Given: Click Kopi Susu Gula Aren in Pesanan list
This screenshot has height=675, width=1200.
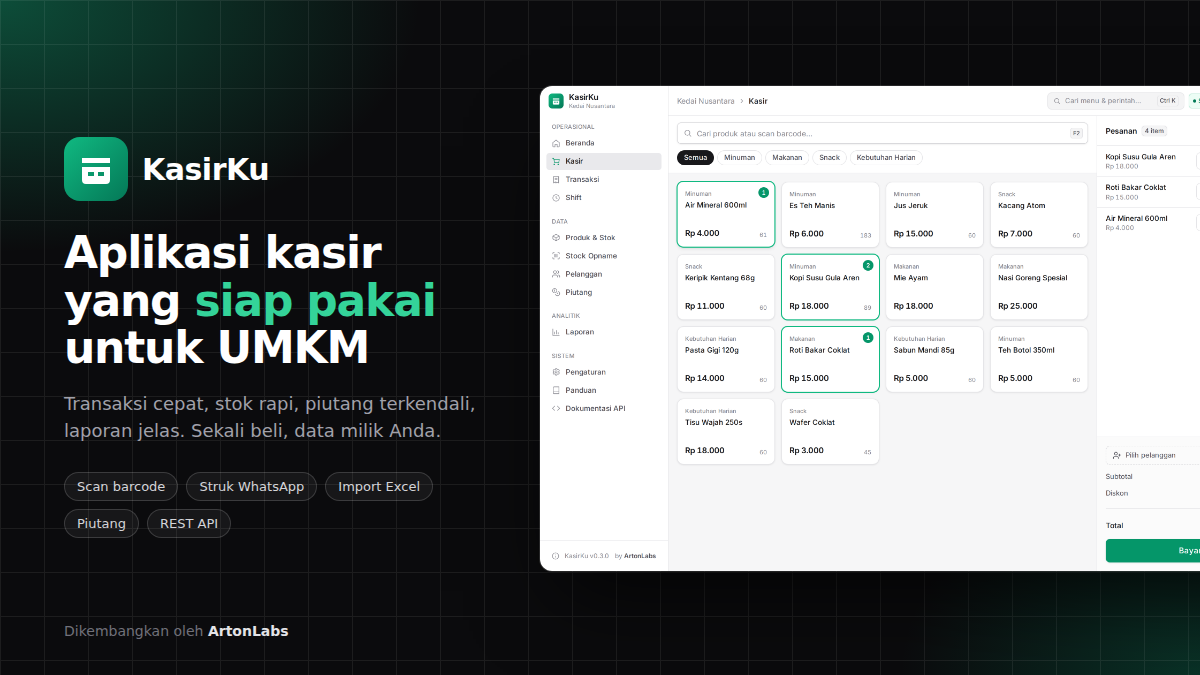Looking at the screenshot, I should click(1141, 157).
